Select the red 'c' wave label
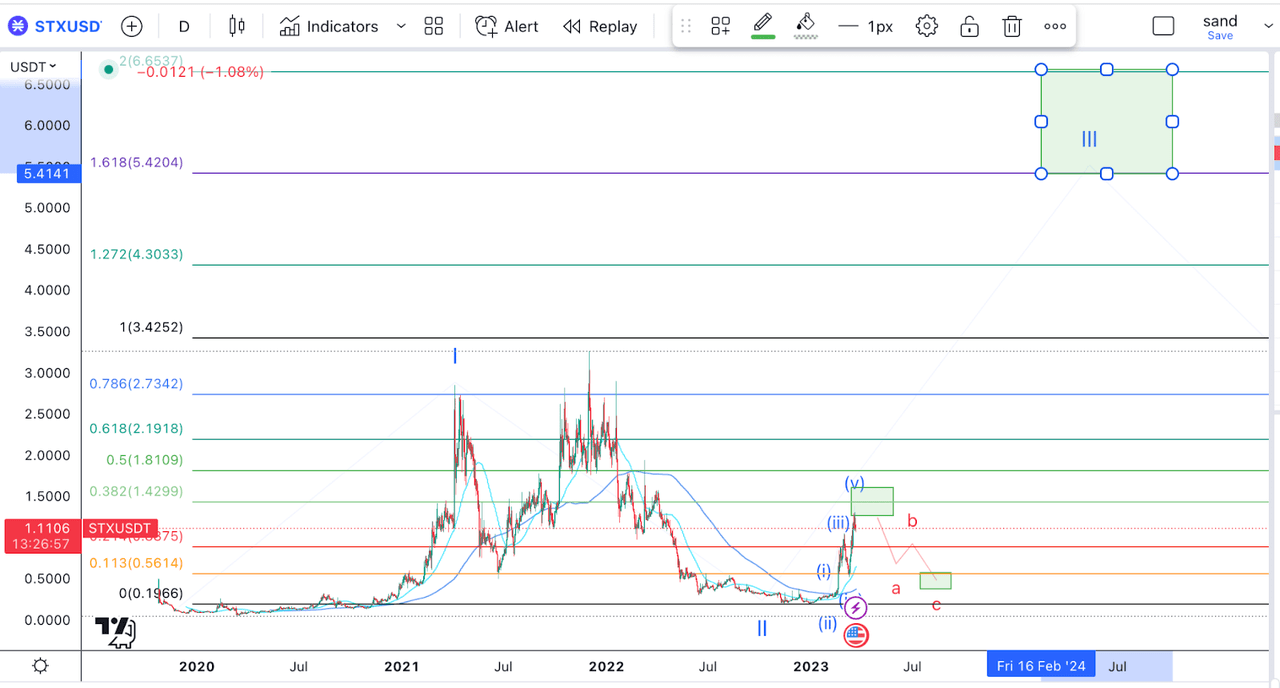Viewport: 1280px width, 688px height. (x=936, y=604)
